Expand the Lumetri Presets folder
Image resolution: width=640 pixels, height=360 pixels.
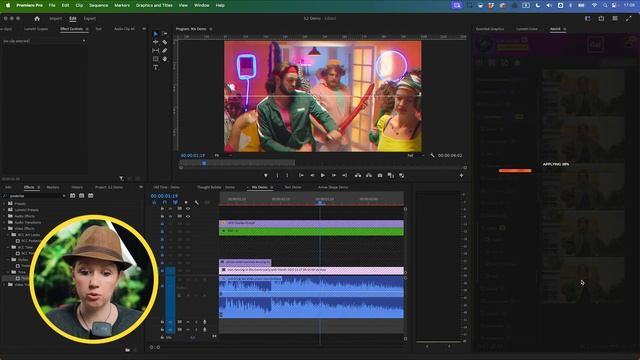[5, 210]
